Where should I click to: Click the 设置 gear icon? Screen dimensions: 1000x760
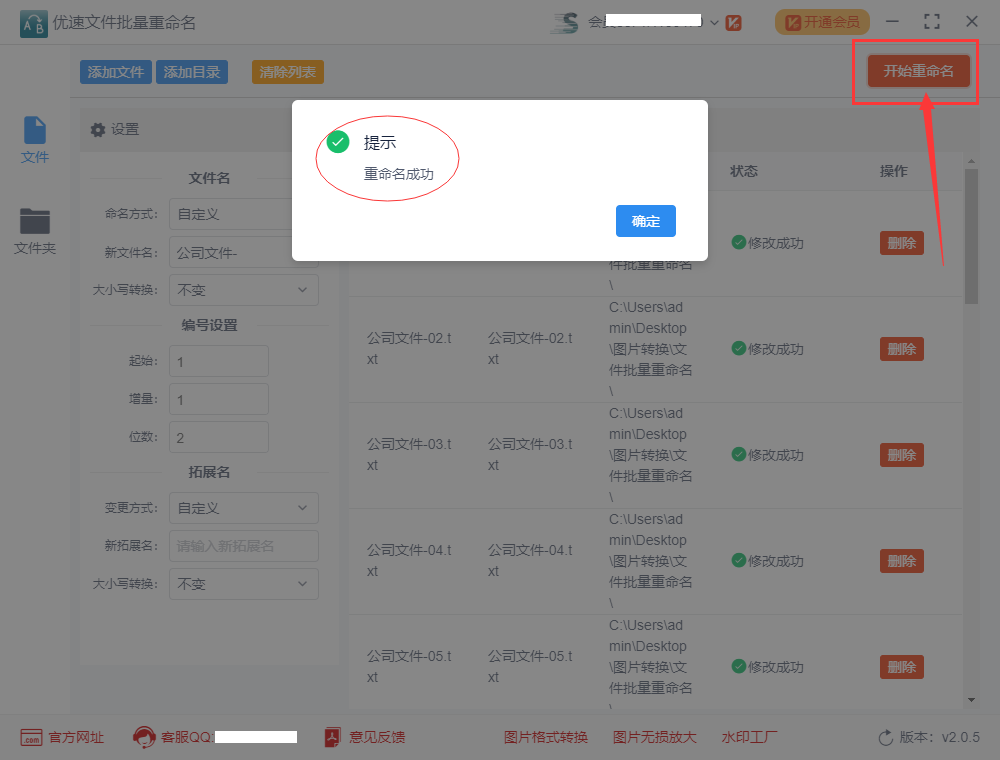tap(97, 129)
